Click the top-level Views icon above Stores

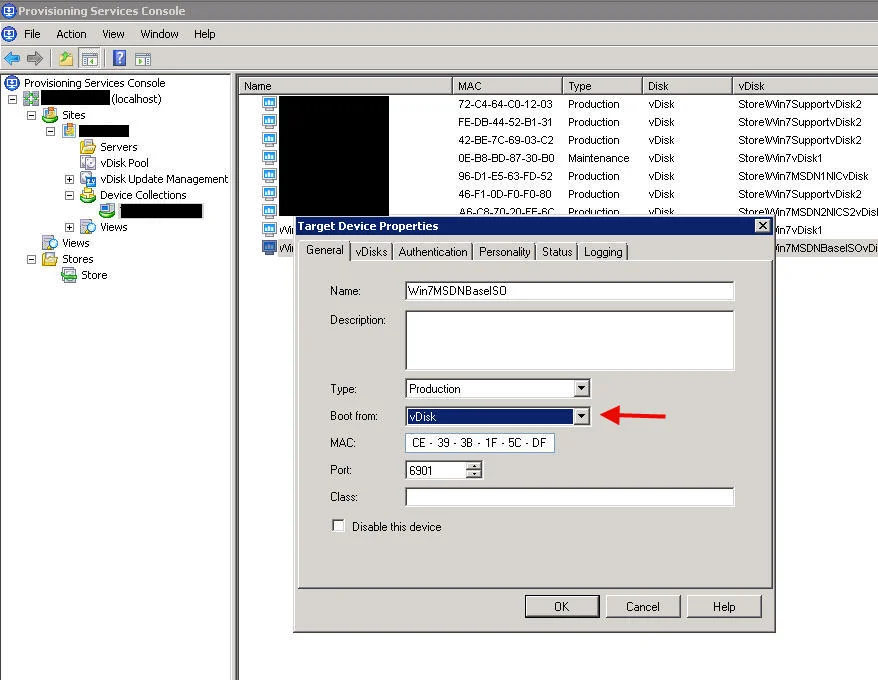[50, 243]
